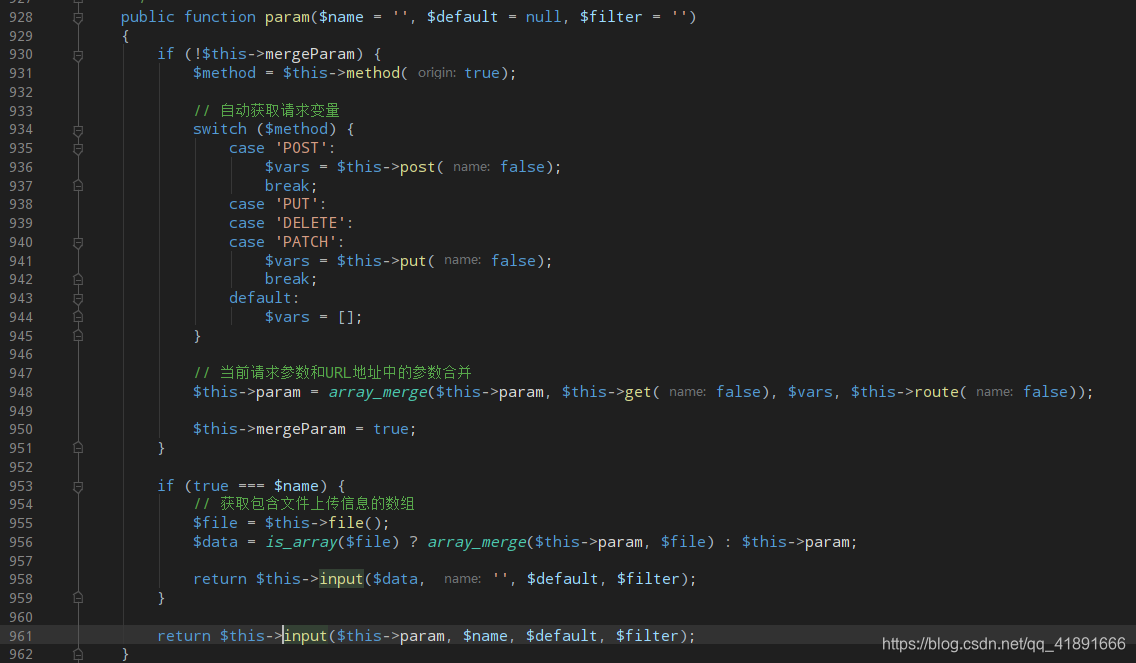Click the default: label on line 943
Screen dimensions: 1136x663
(x=264, y=298)
